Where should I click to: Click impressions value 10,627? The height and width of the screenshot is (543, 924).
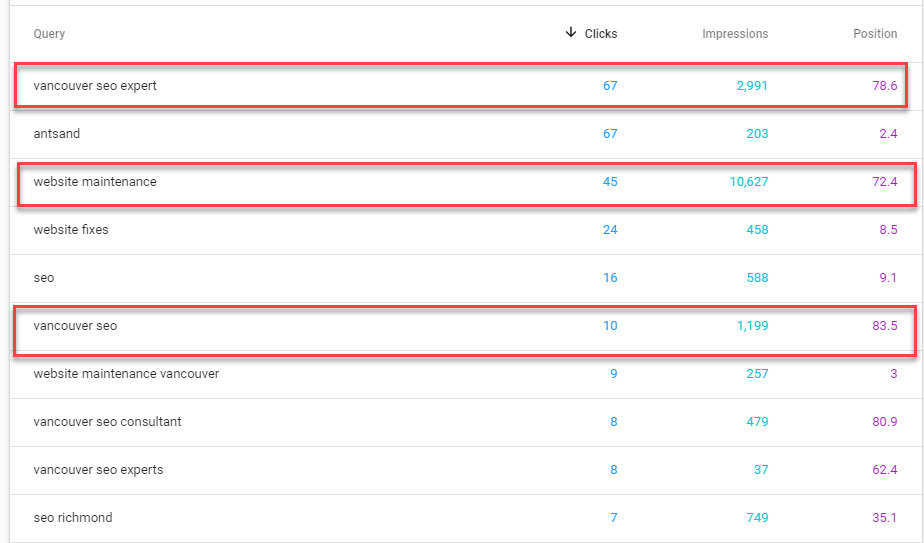click(748, 182)
